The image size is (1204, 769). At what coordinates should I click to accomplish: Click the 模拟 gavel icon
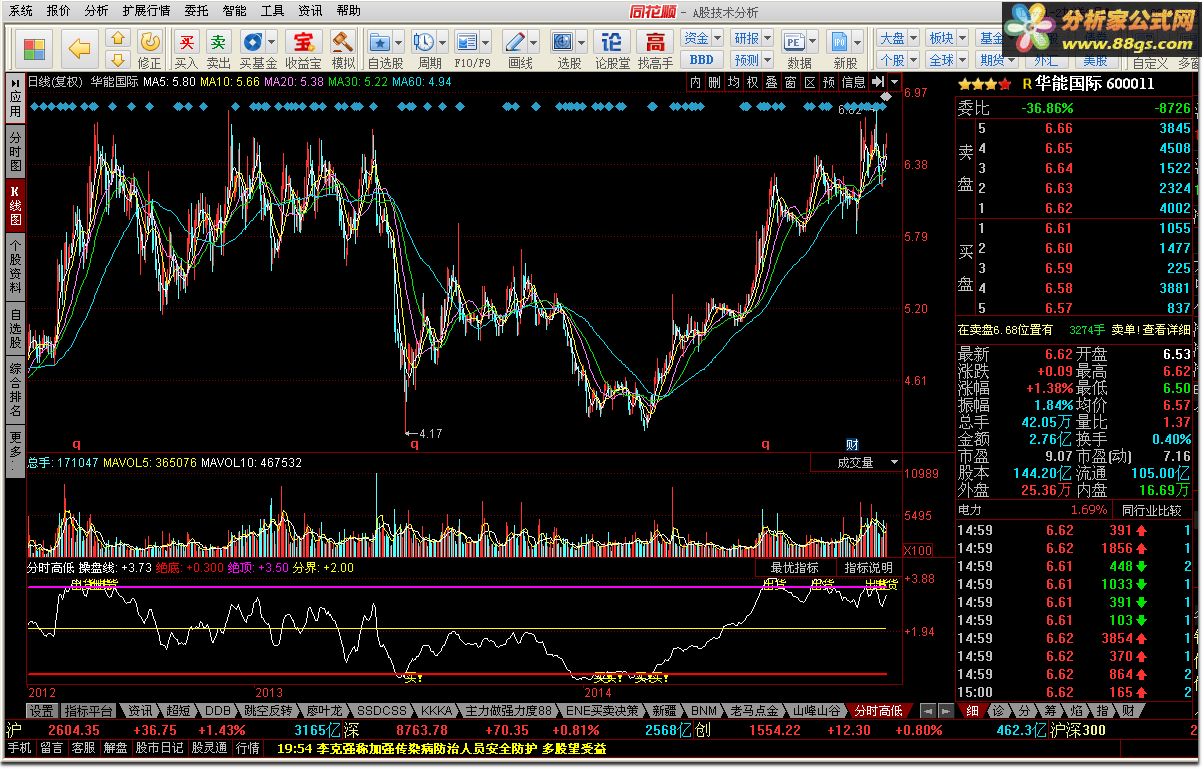[x=343, y=49]
